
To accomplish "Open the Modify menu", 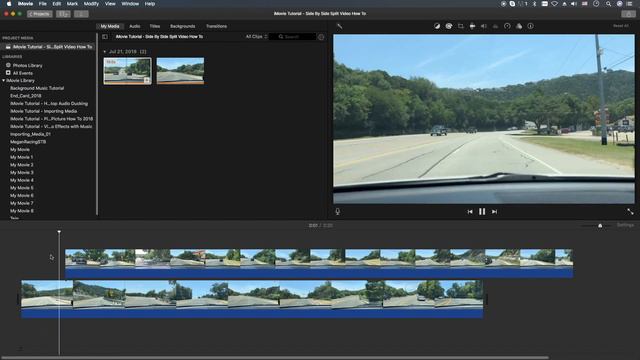I will click(x=91, y=4).
